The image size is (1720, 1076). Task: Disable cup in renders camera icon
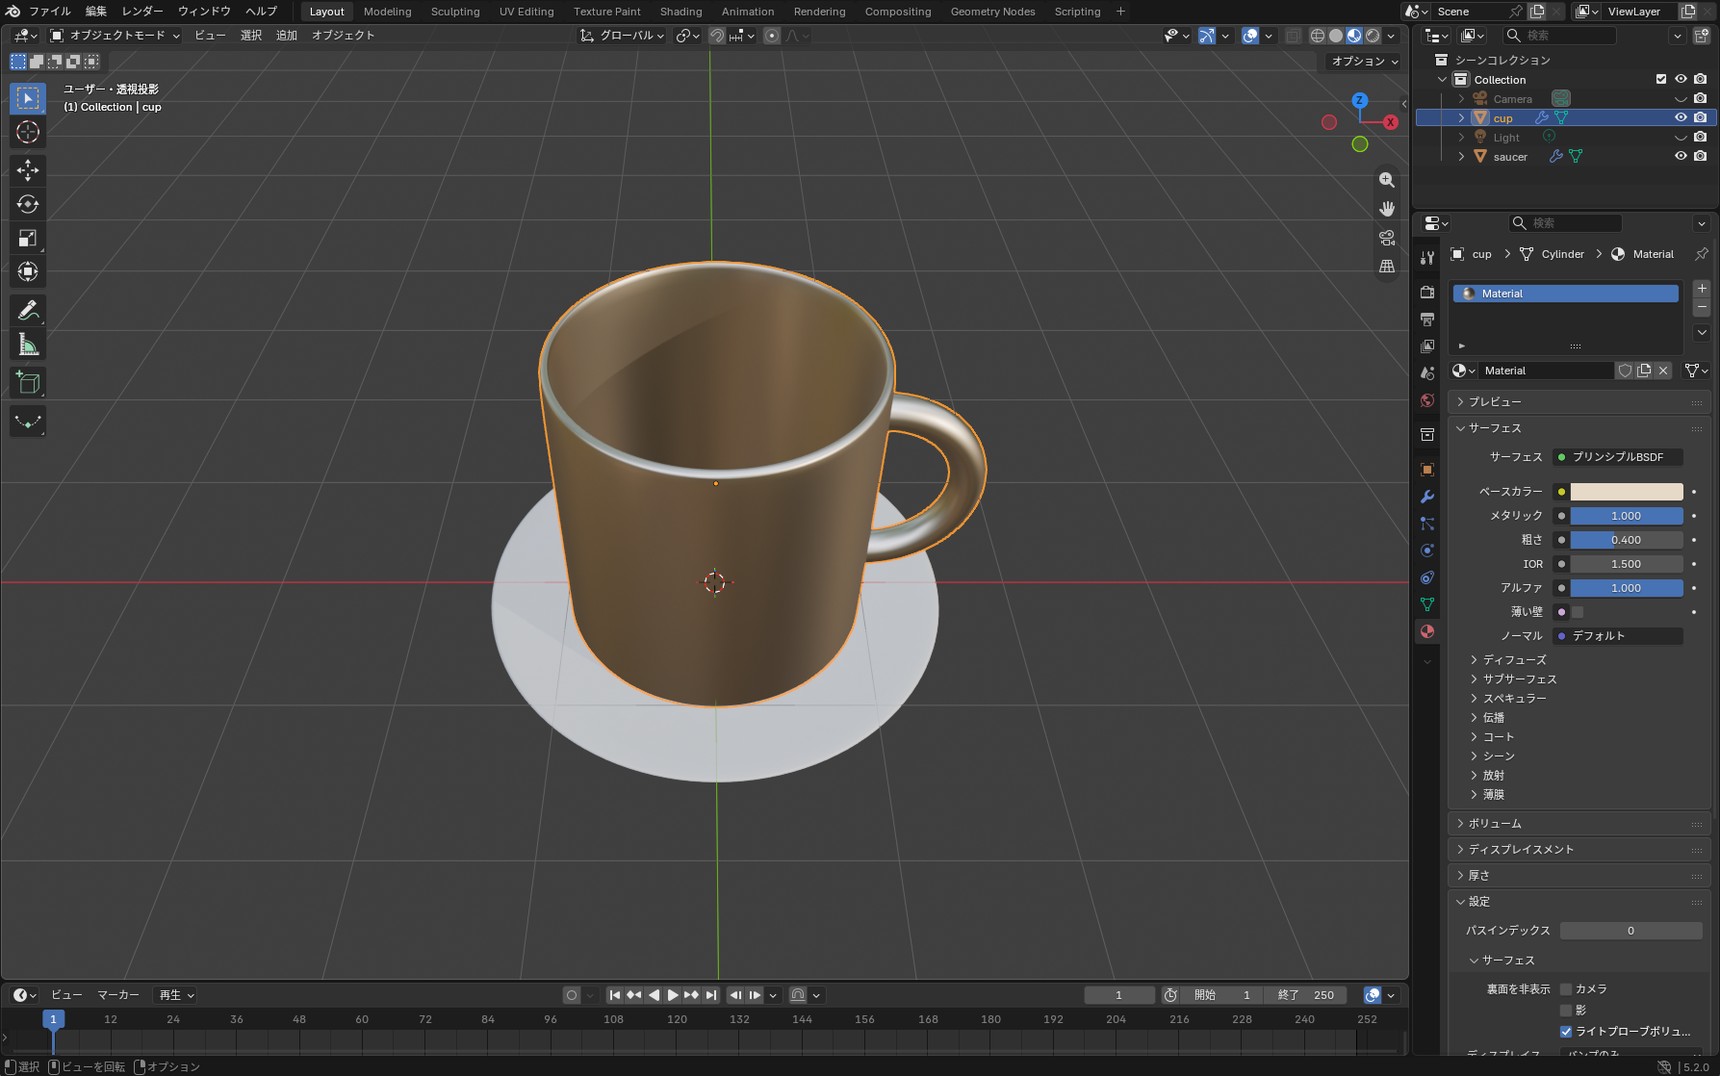click(x=1700, y=118)
